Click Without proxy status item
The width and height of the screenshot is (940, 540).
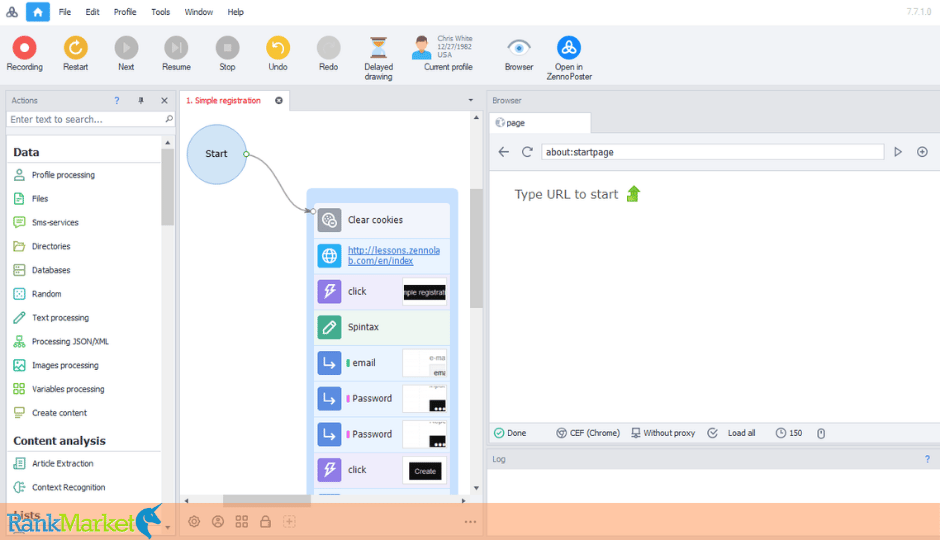click(663, 433)
